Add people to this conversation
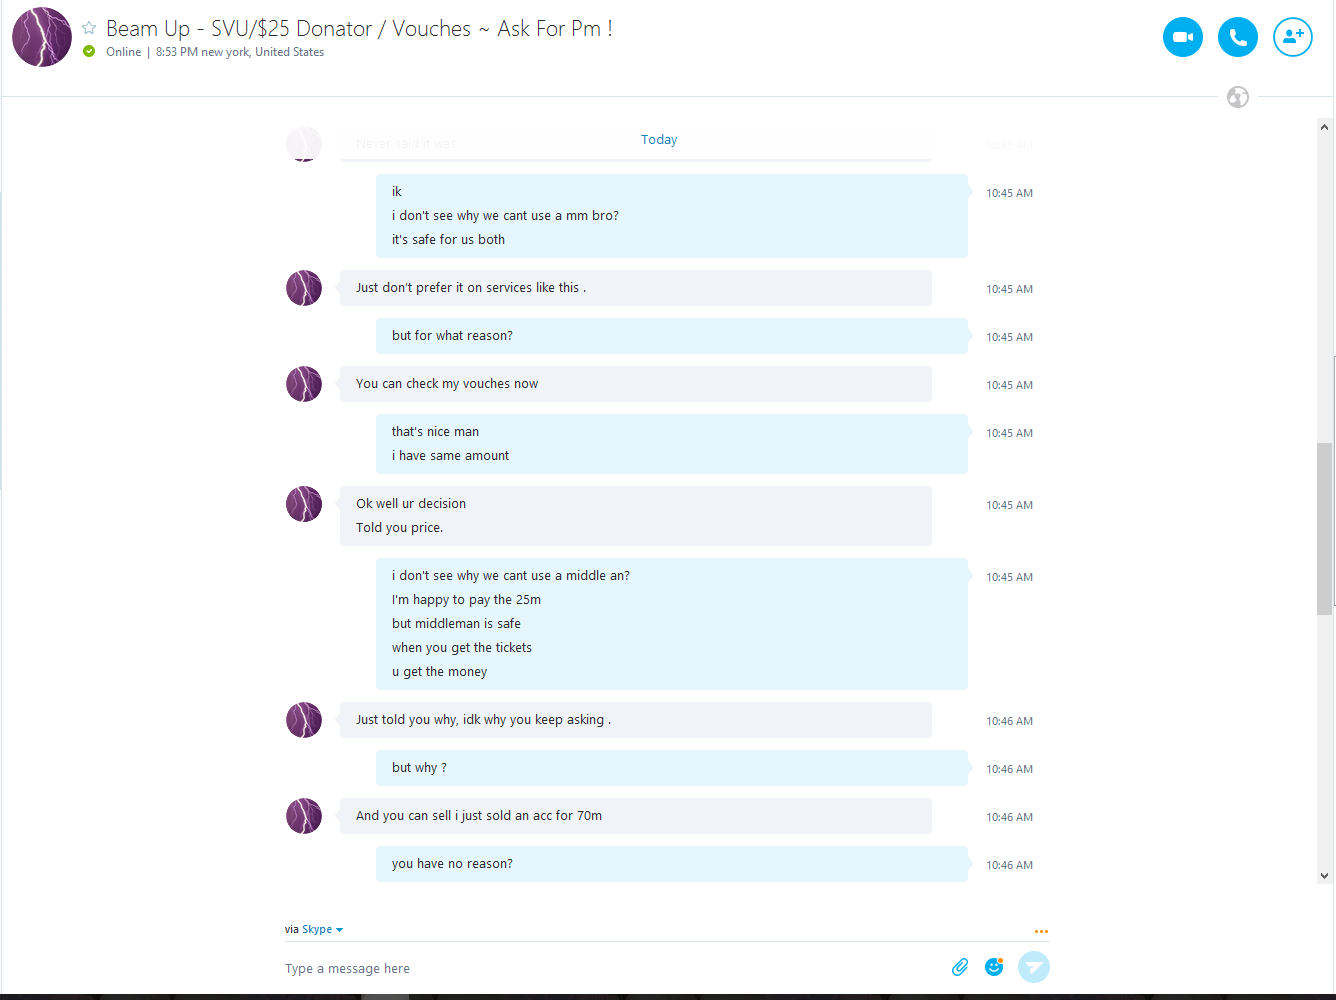1336x1000 pixels. [1293, 37]
